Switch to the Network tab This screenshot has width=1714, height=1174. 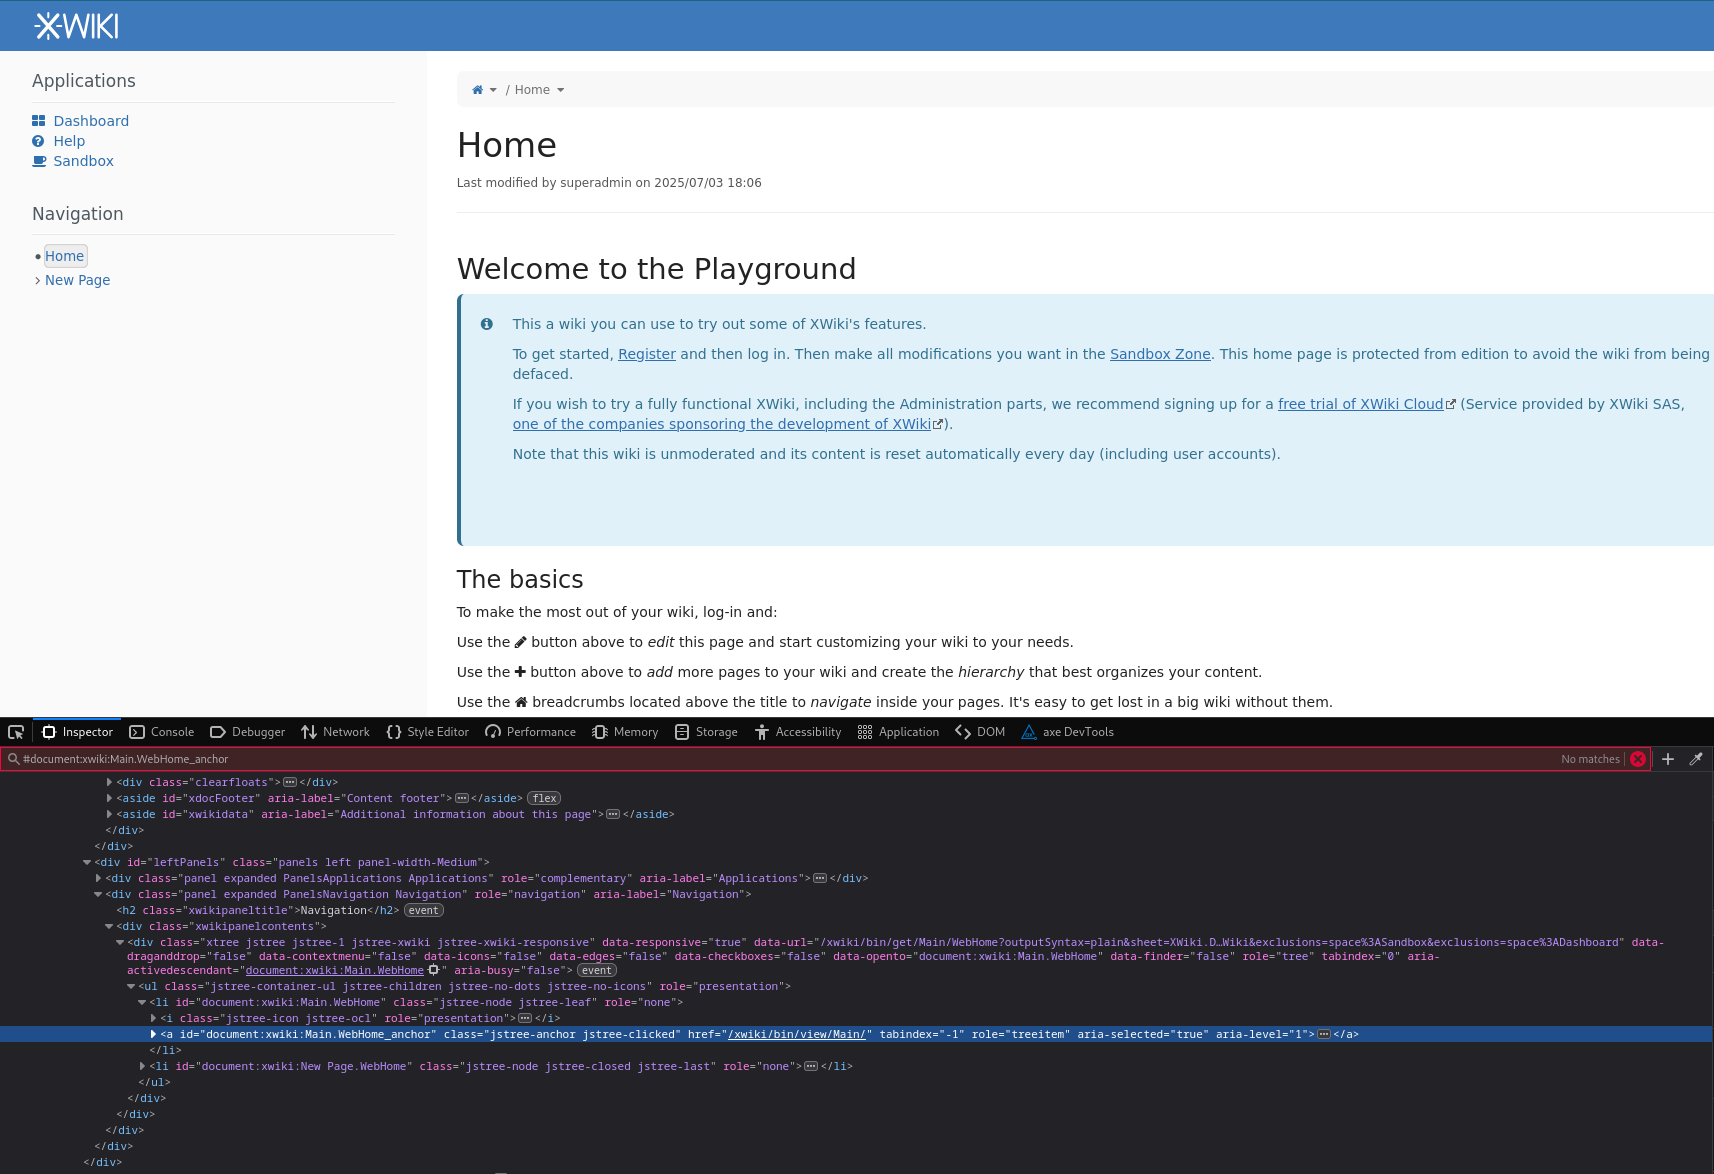336,732
